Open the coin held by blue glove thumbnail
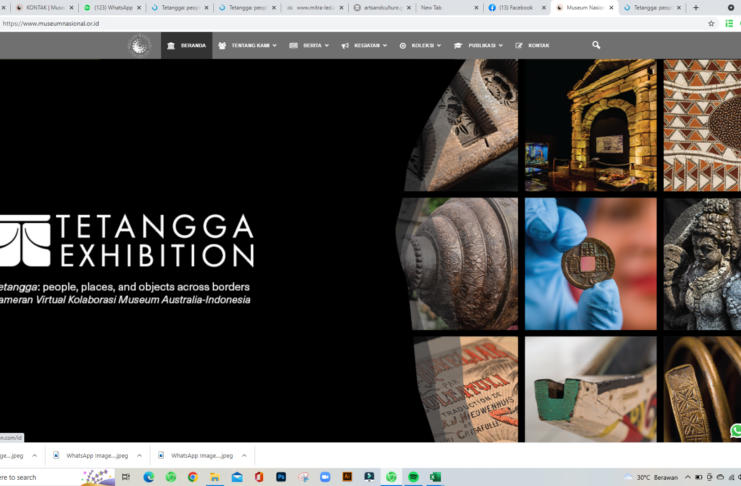The image size is (741, 486). click(x=590, y=264)
